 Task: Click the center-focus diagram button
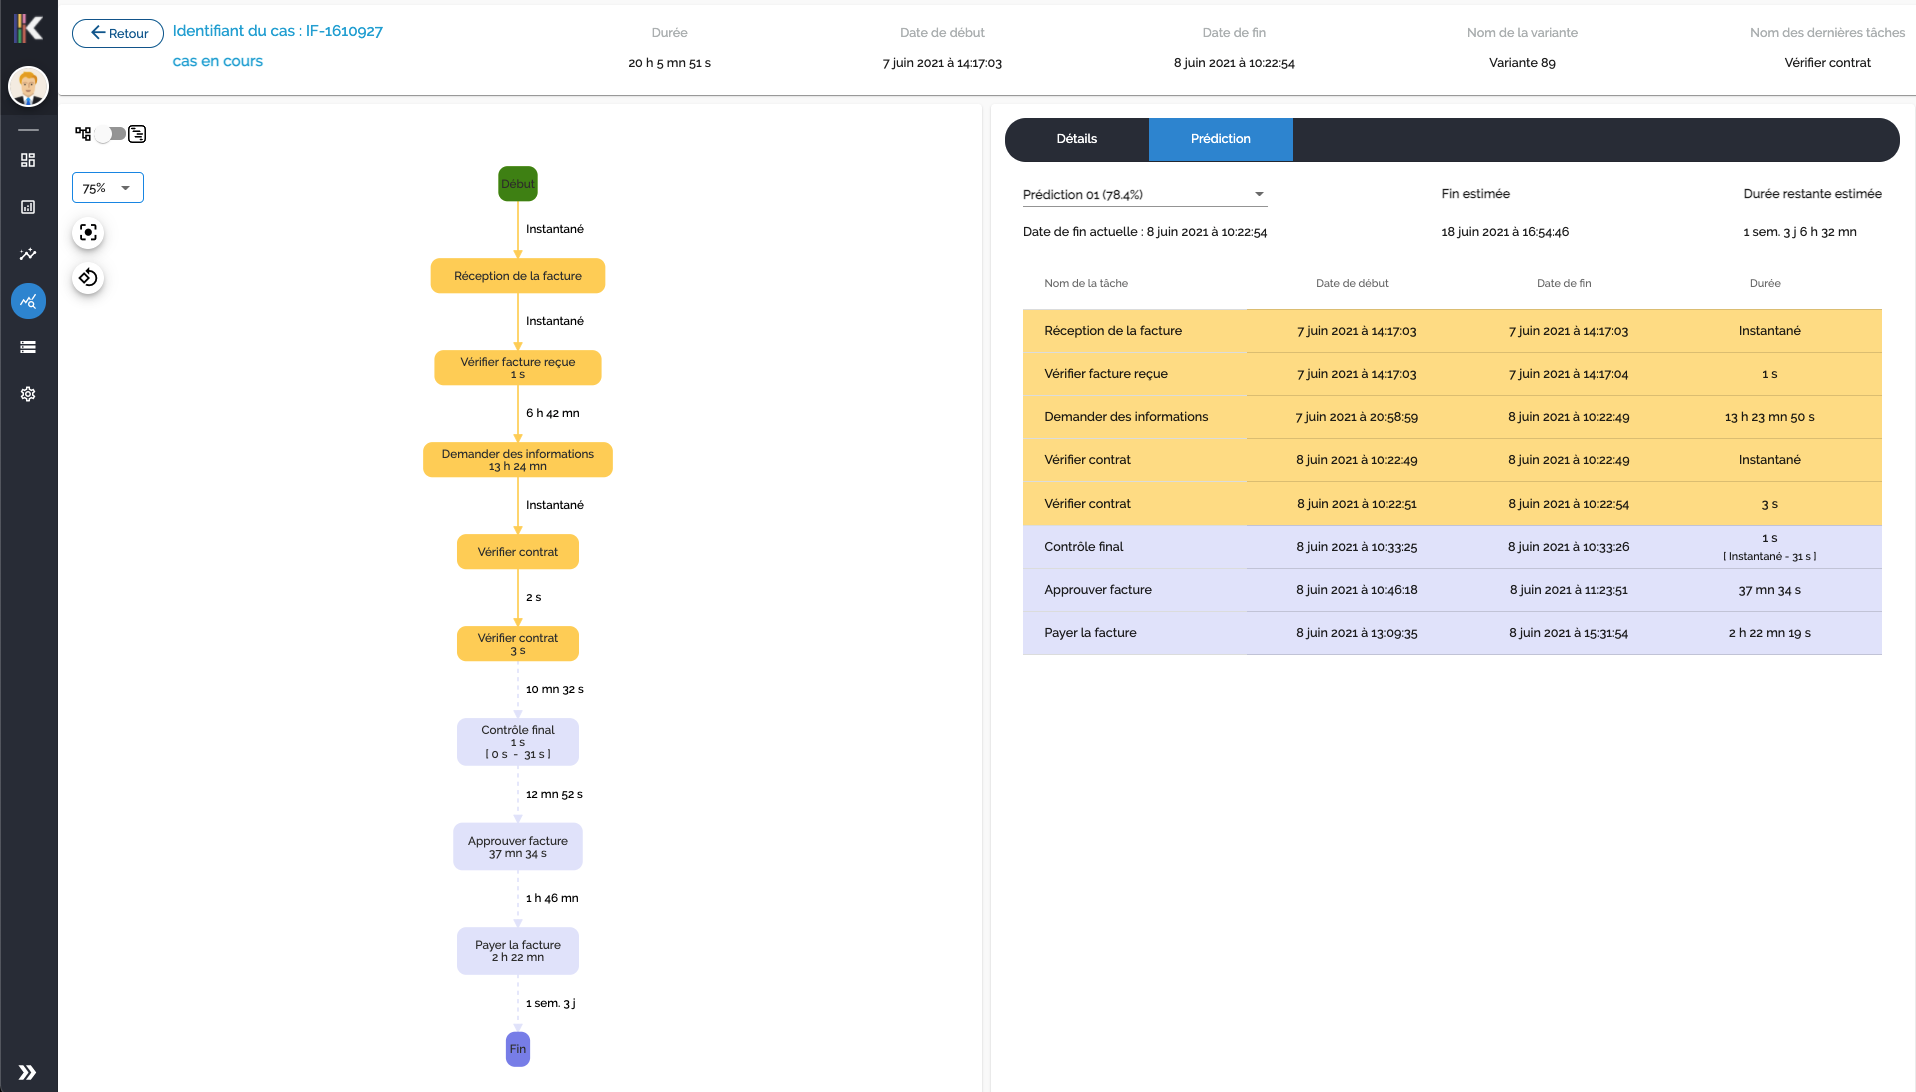(88, 233)
